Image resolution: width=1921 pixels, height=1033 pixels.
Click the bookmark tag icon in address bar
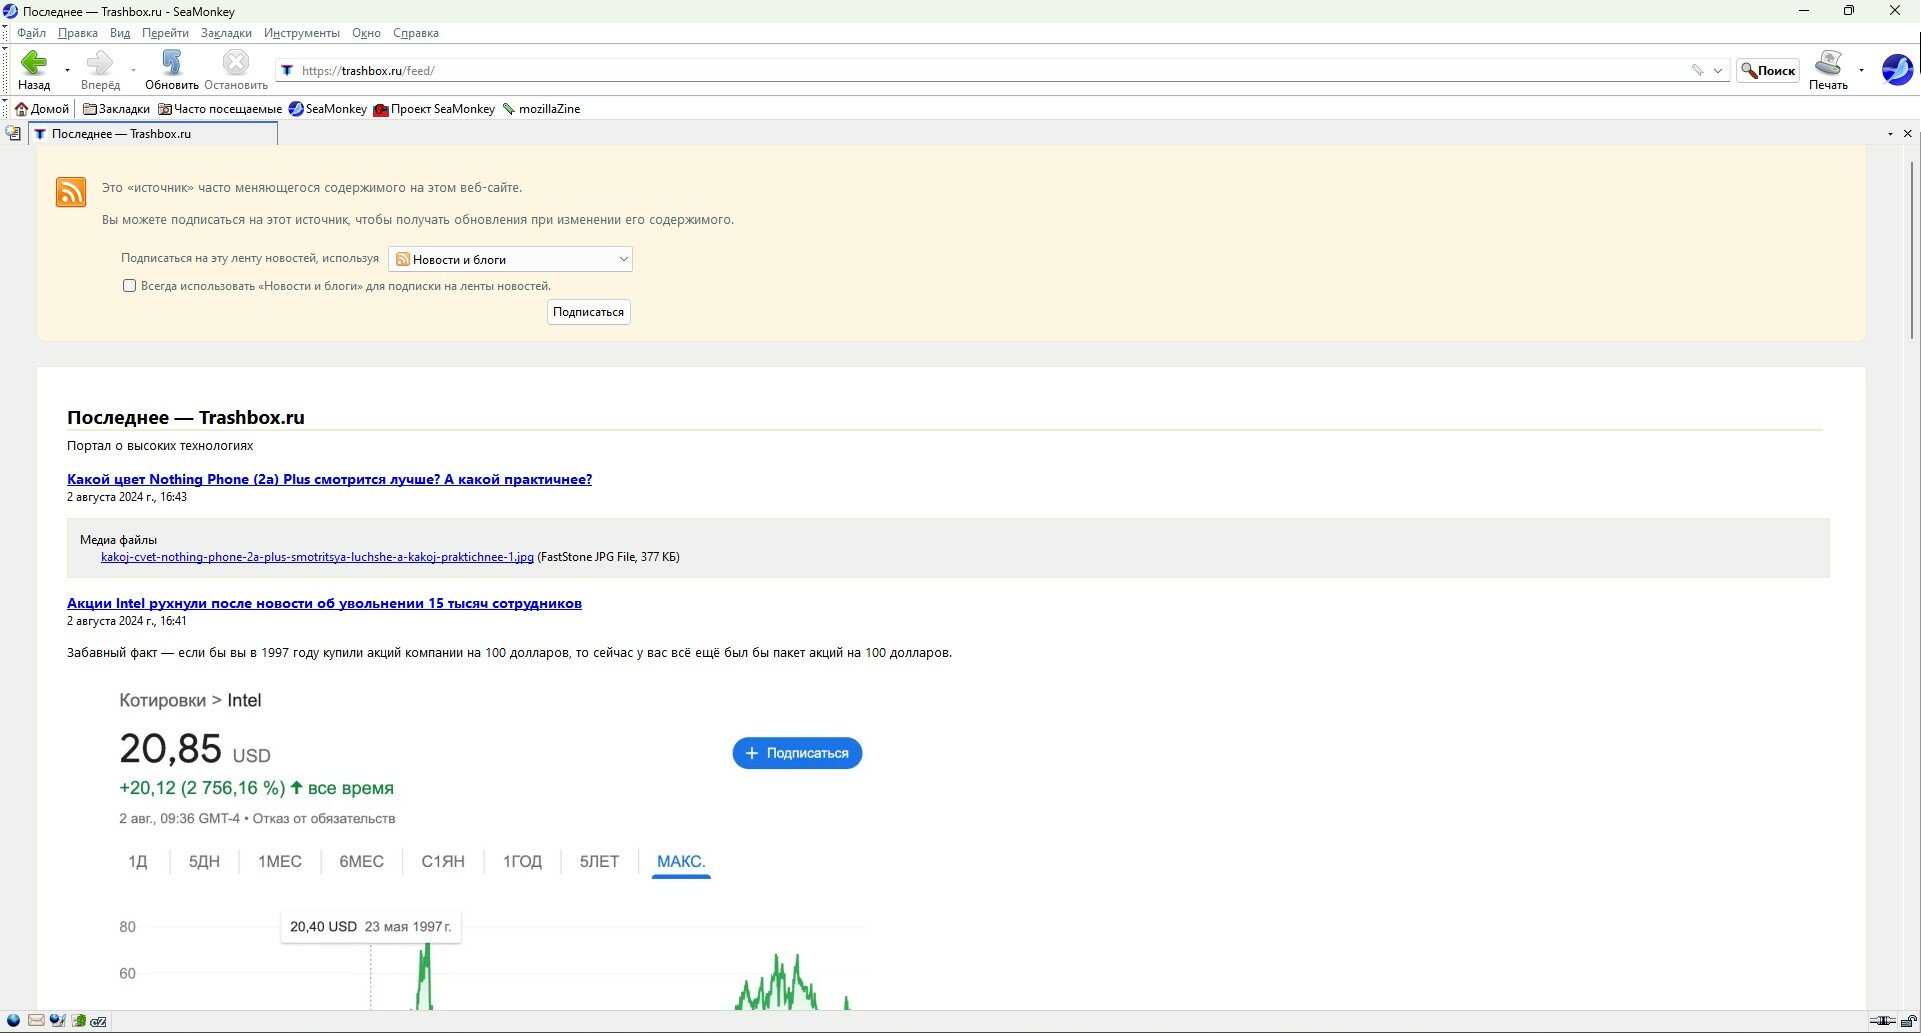click(x=1697, y=70)
